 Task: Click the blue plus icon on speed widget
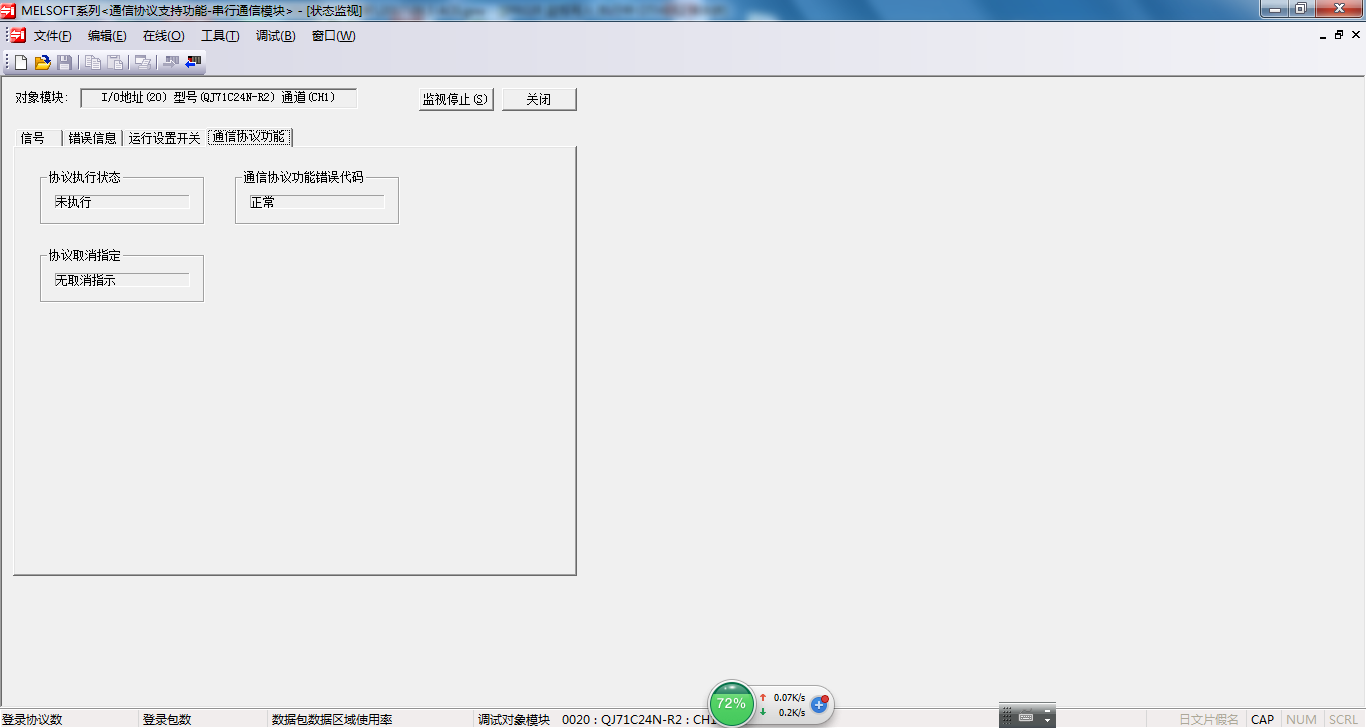click(x=819, y=704)
